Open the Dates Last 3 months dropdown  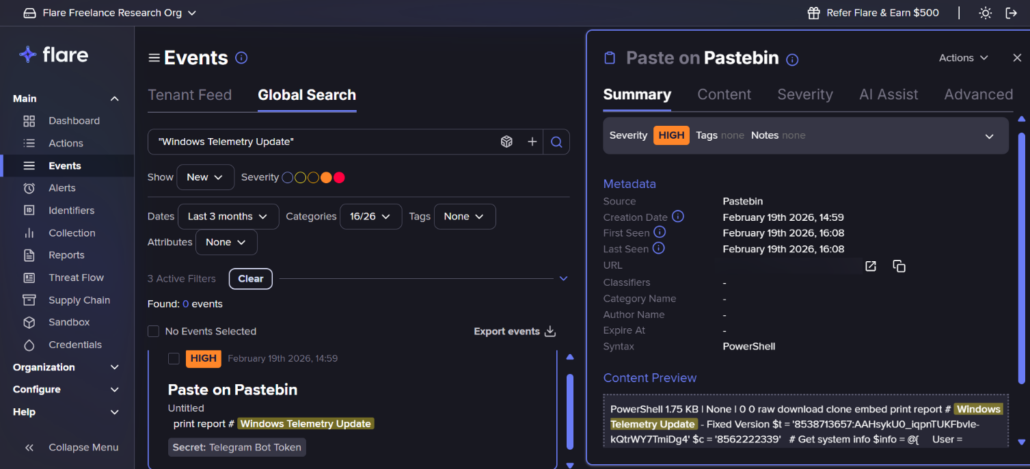pyautogui.click(x=228, y=216)
